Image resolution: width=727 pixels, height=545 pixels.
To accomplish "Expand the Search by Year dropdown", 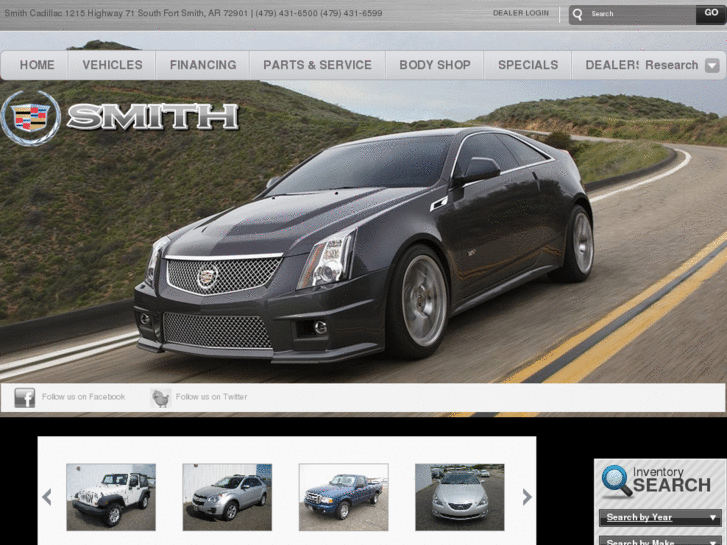I will tap(660, 517).
